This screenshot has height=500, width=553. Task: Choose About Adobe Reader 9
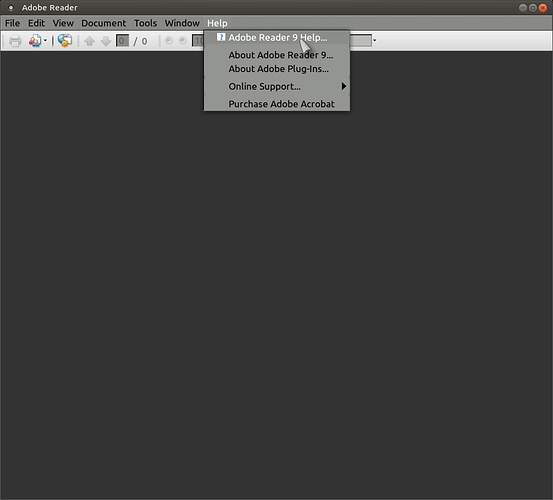pyautogui.click(x=277, y=55)
